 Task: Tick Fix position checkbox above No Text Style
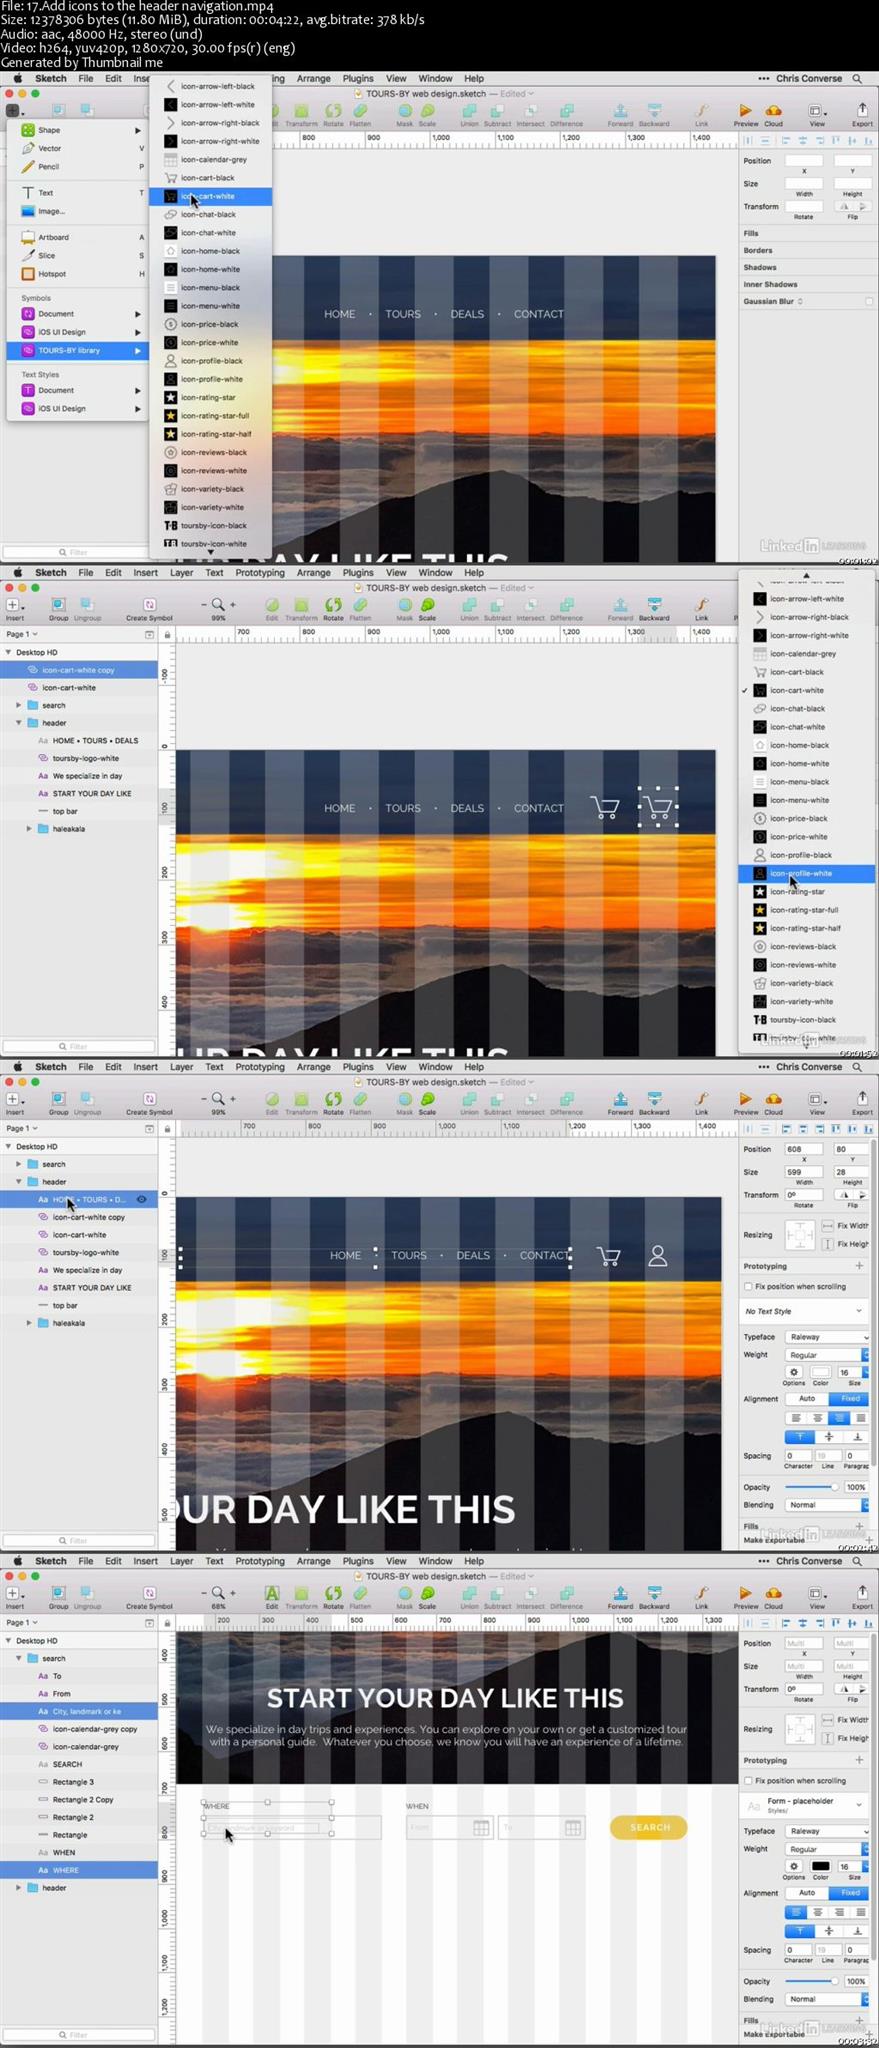(x=748, y=1286)
